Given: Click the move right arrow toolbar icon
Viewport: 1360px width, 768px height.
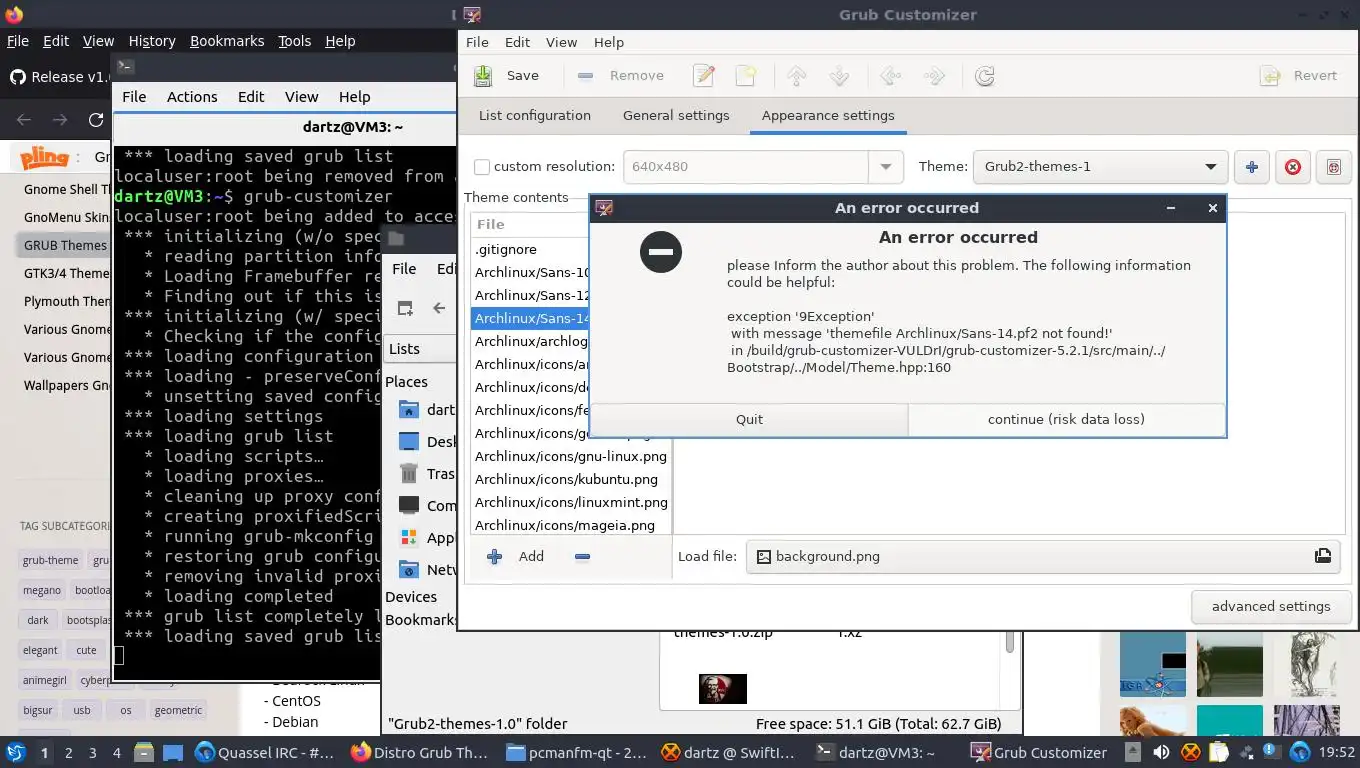Looking at the screenshot, I should pos(933,76).
